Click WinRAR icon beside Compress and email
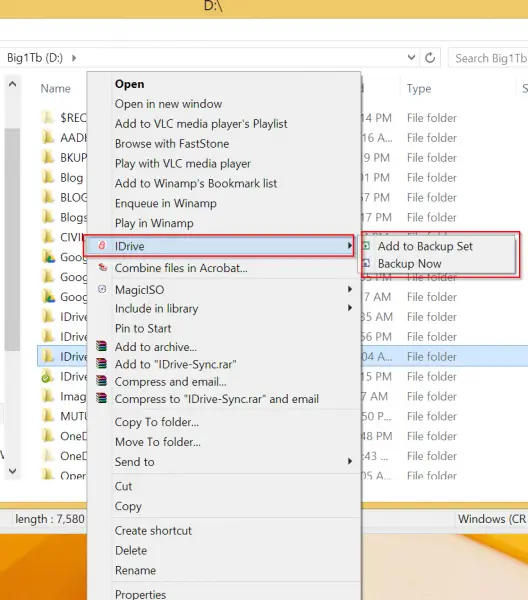The image size is (528, 600). pyautogui.click(x=101, y=381)
